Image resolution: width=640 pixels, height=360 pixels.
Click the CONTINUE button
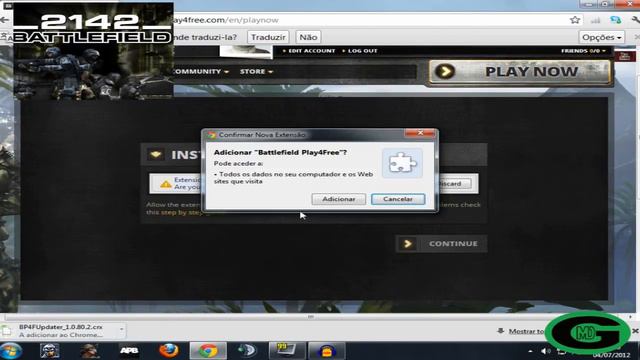(441, 244)
